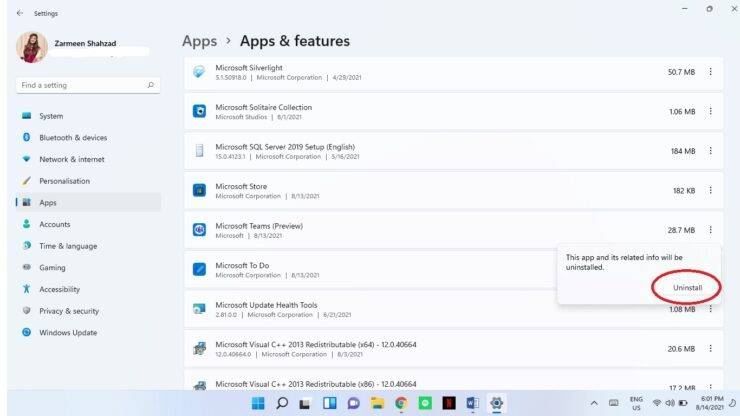Open Windows Update settings

(x=88, y=332)
